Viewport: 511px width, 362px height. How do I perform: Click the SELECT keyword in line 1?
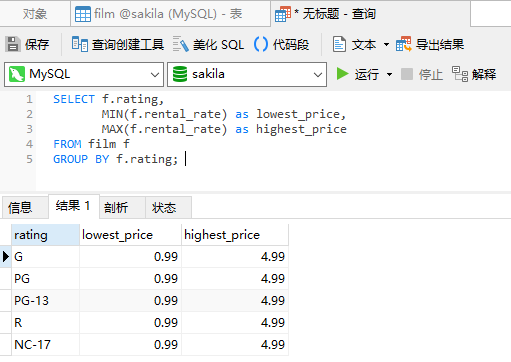pos(74,99)
